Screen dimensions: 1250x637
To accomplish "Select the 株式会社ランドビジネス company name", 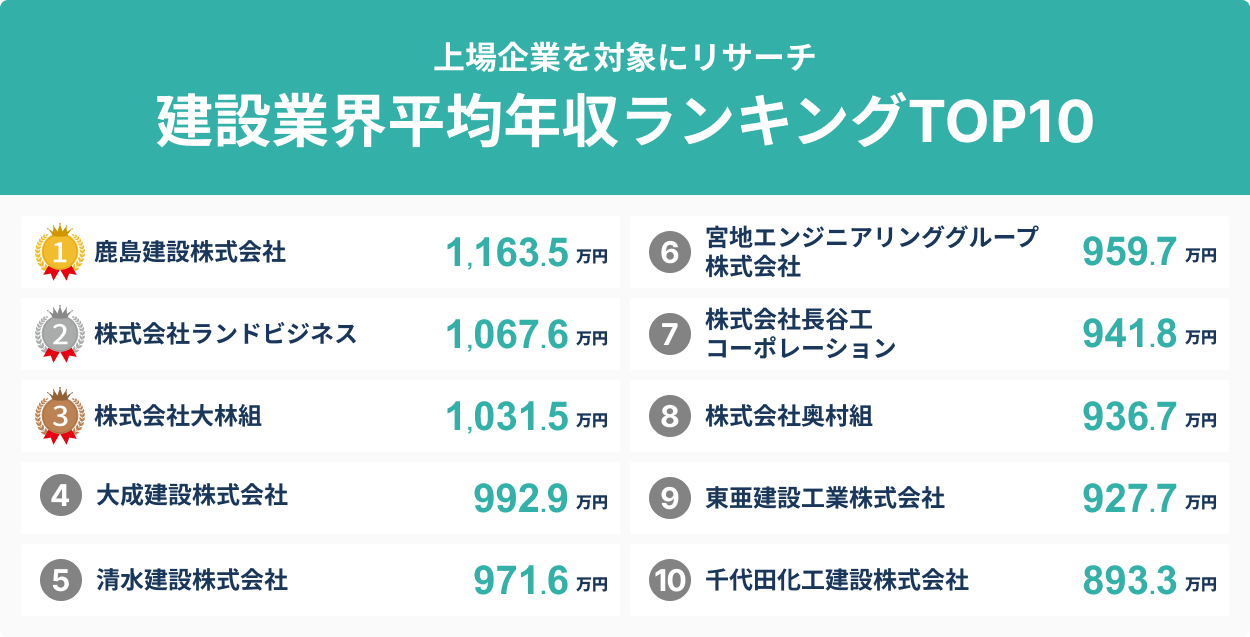I will pos(225,334).
